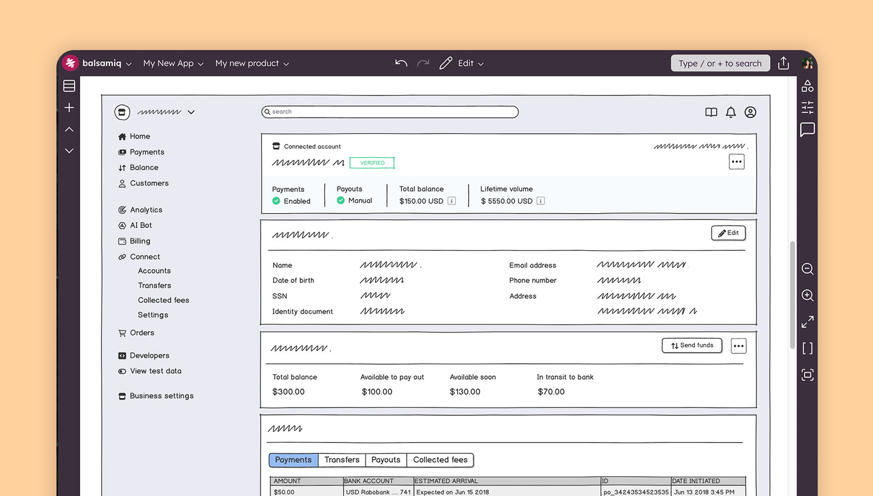Click the quick add search field
Image resolution: width=873 pixels, height=496 pixels.
click(720, 63)
